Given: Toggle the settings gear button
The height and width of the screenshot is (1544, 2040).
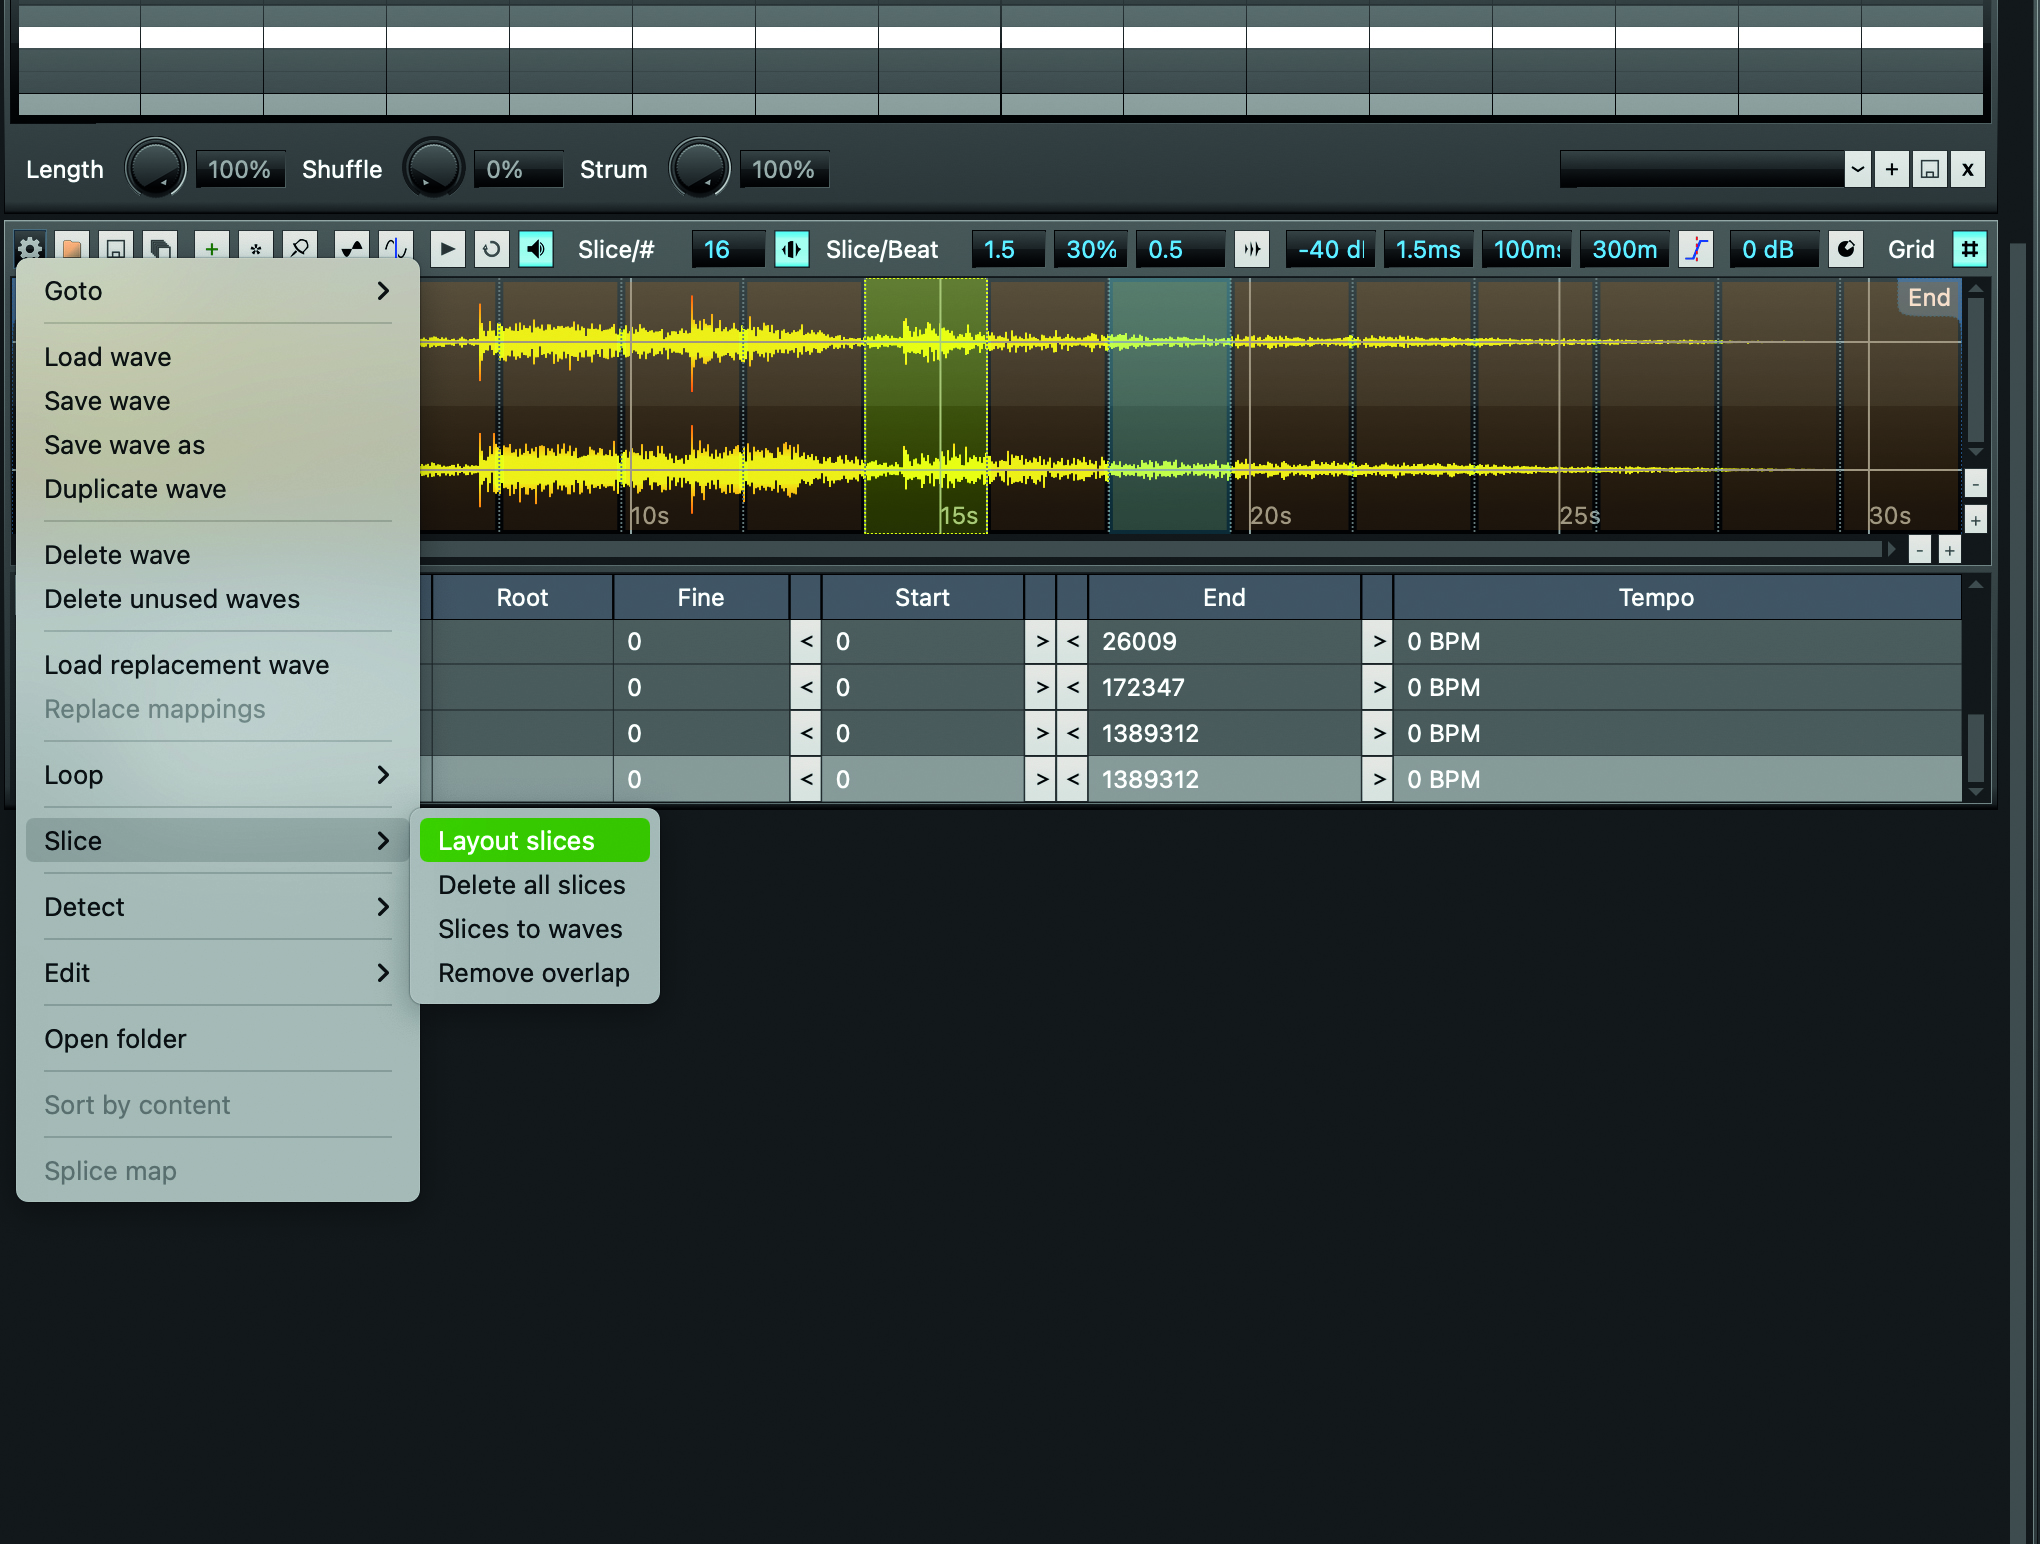Looking at the screenshot, I should [x=29, y=248].
